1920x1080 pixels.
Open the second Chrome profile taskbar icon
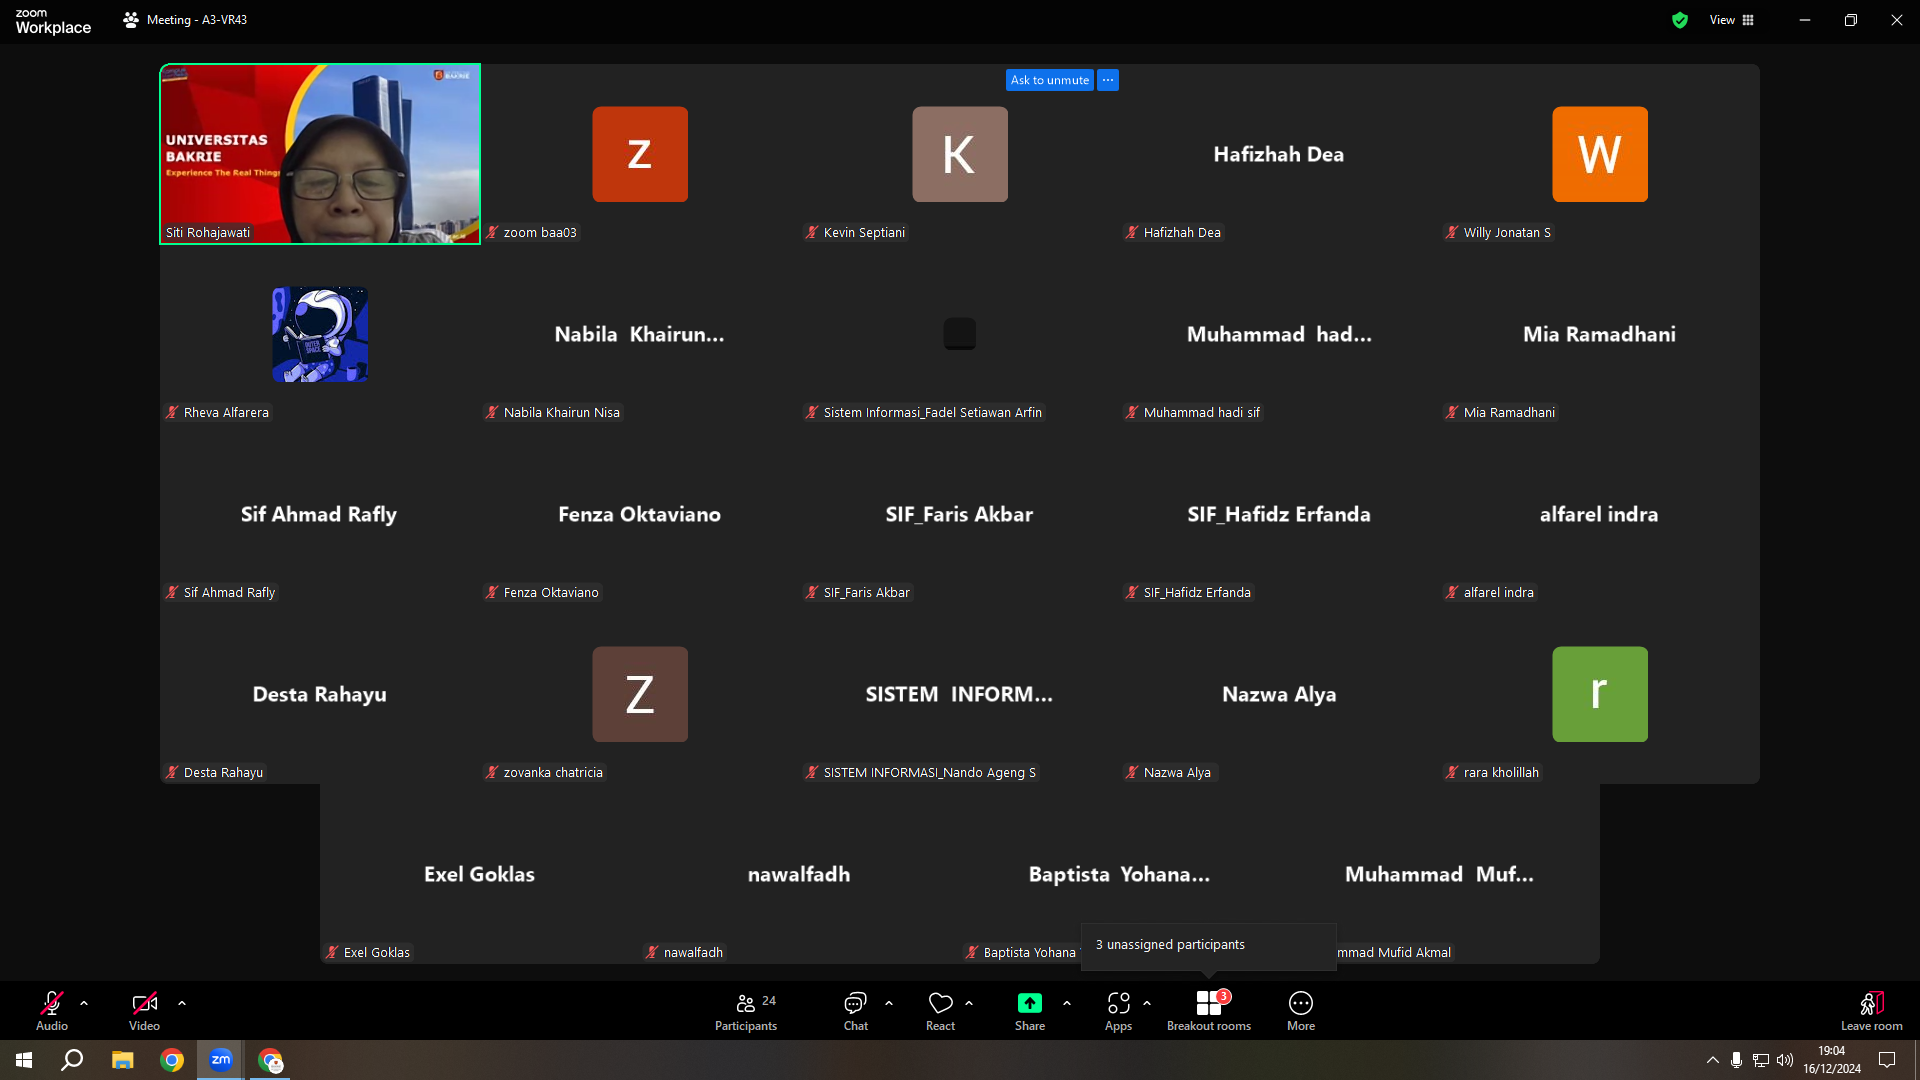point(270,1060)
